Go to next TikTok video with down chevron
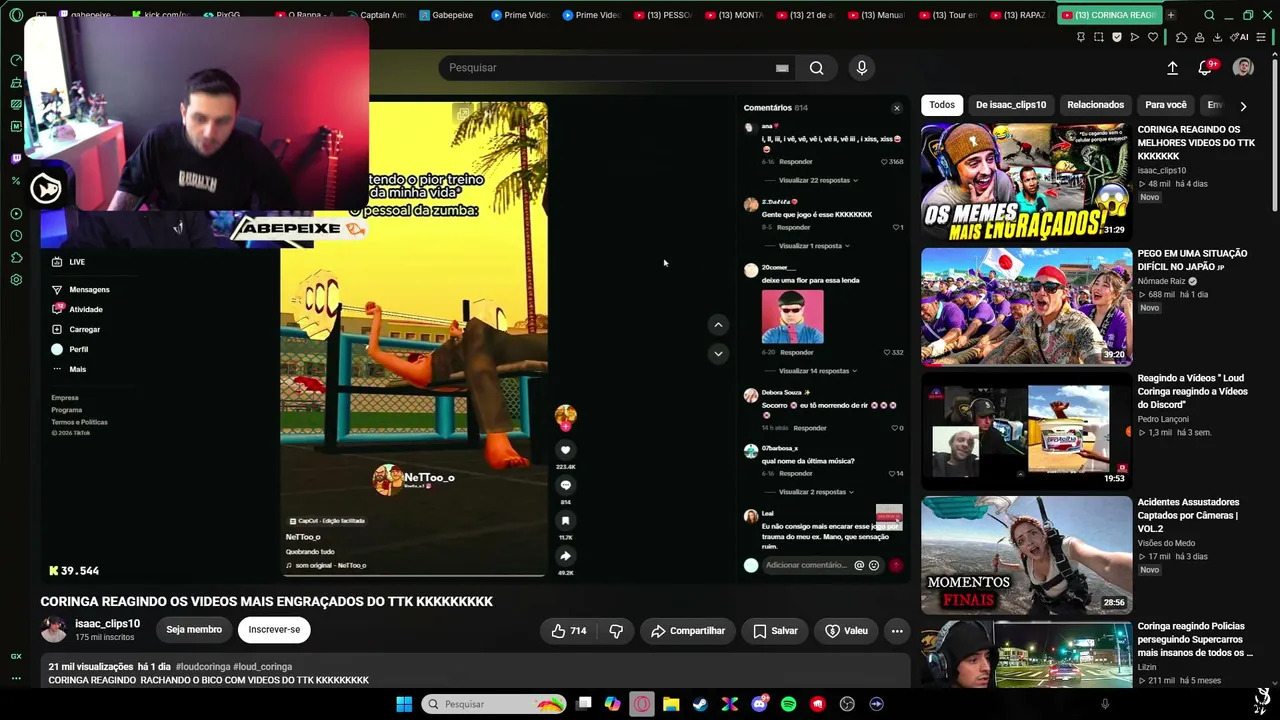The width and height of the screenshot is (1280, 720). click(x=718, y=353)
